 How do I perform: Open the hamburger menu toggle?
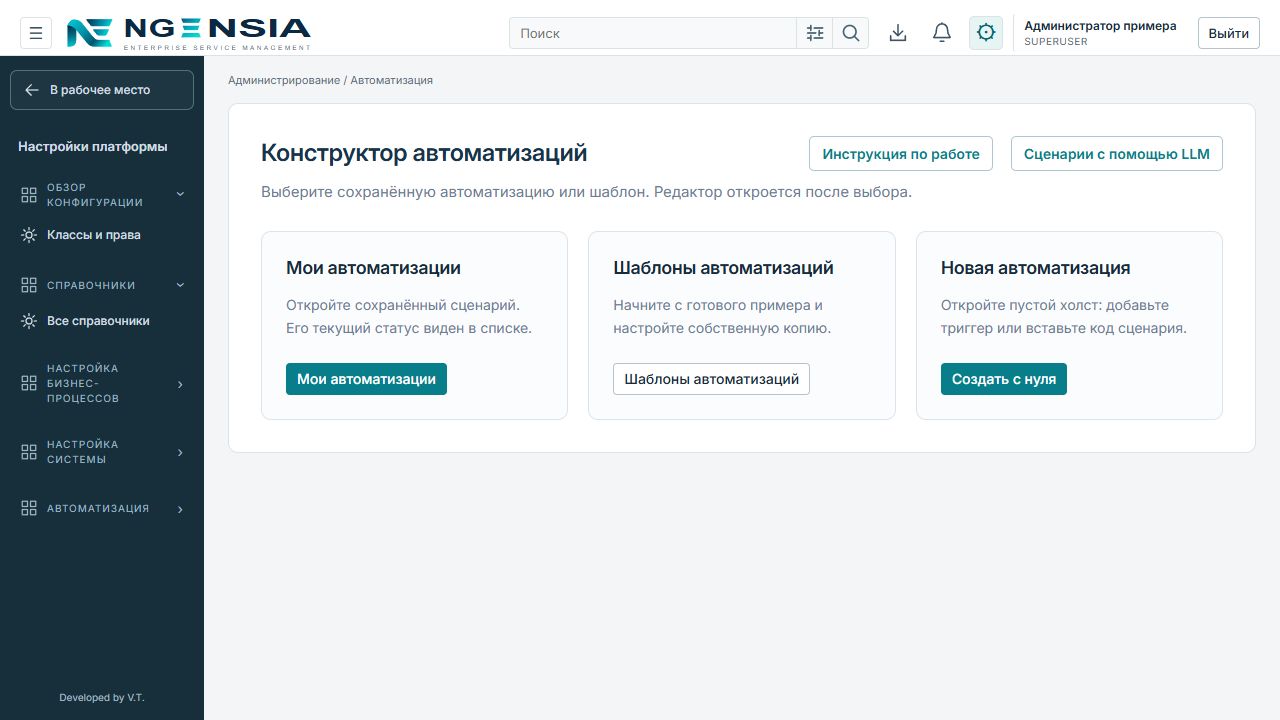[36, 33]
